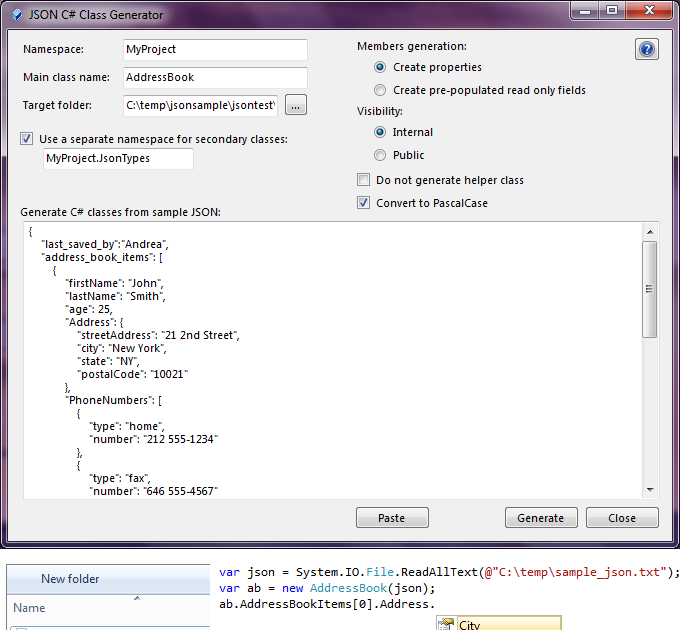
Task: Click the File.ReadAllText code line
Action: [449, 572]
